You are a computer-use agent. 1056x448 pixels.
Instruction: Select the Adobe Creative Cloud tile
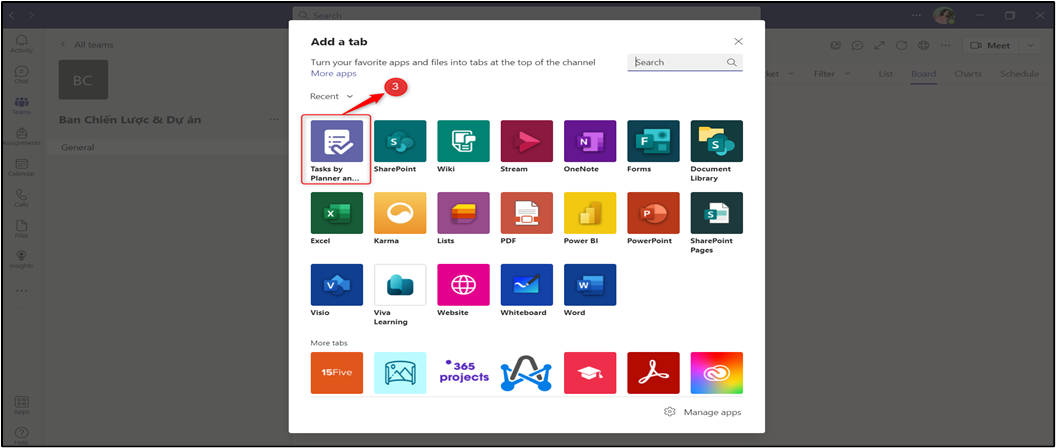[717, 373]
